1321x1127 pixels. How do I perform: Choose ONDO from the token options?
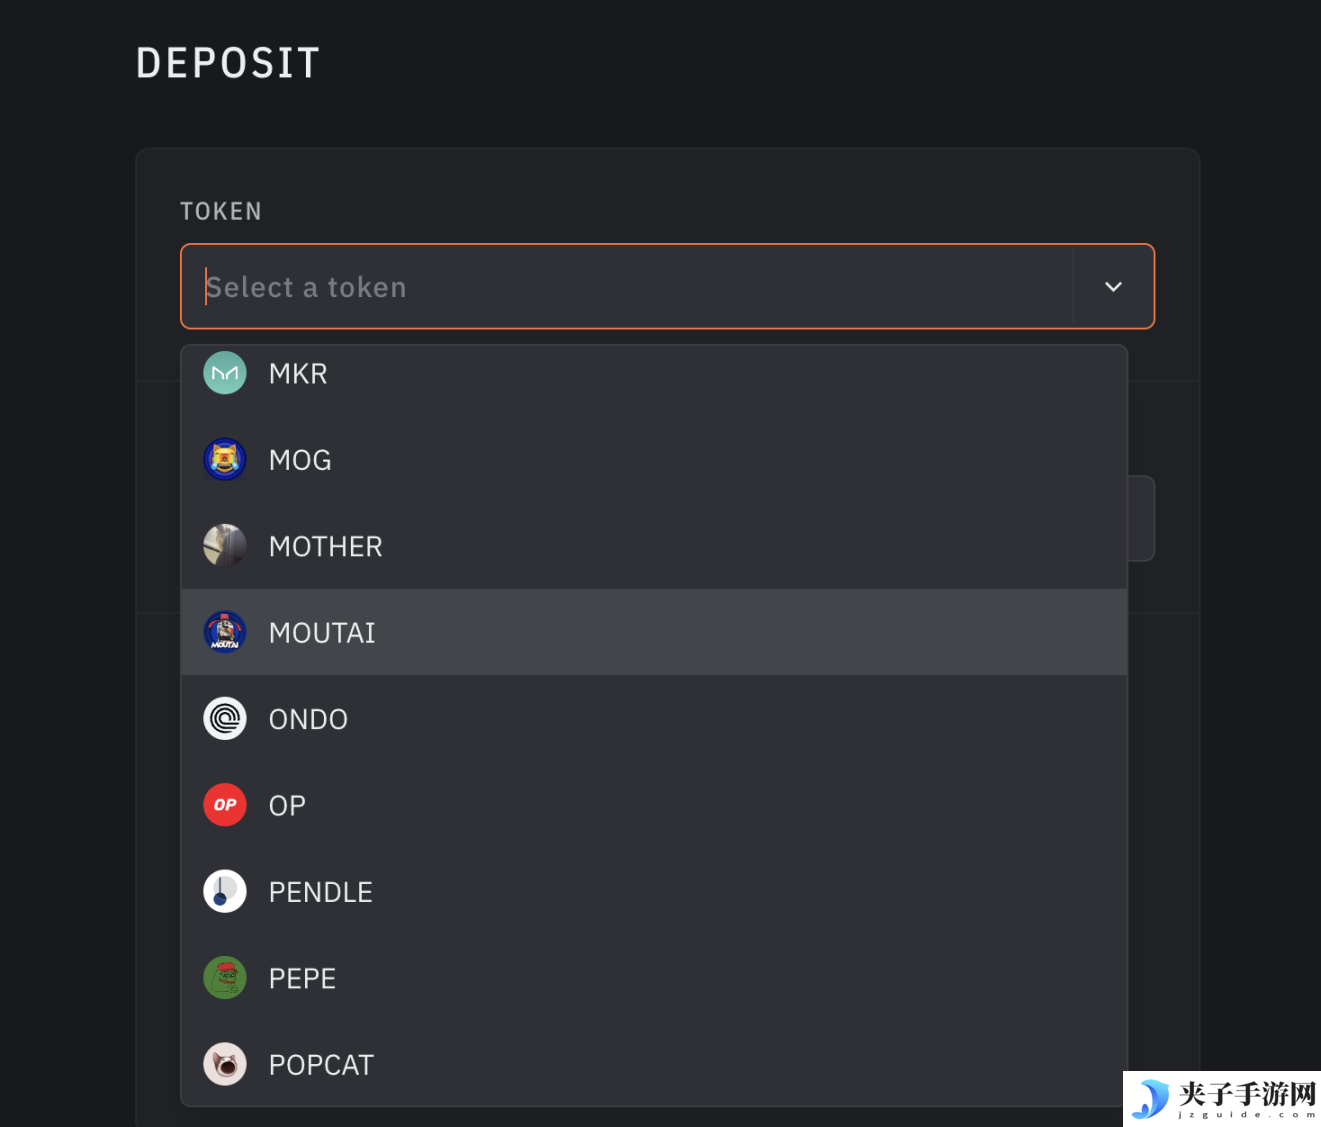654,719
